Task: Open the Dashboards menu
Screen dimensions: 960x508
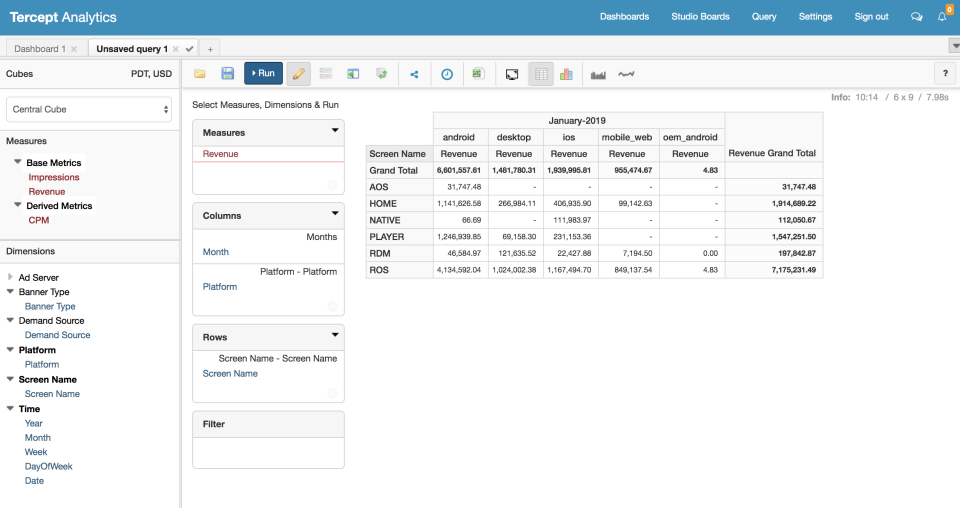Action: [x=624, y=17]
